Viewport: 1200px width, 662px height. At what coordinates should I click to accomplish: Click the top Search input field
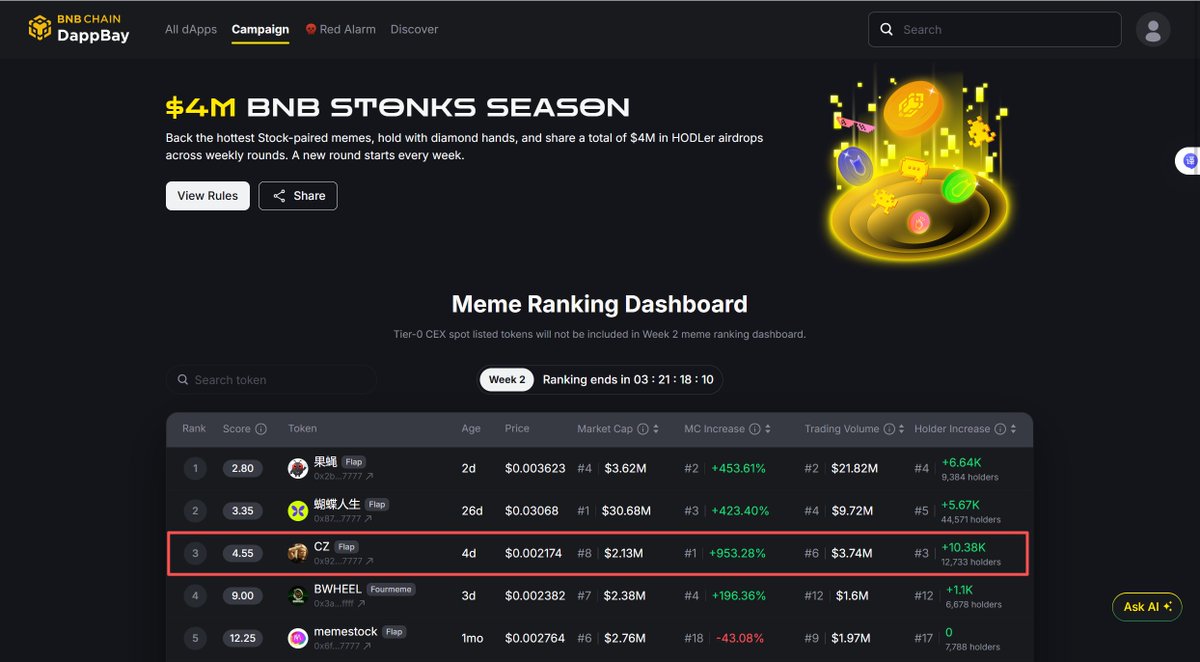pyautogui.click(x=995, y=30)
